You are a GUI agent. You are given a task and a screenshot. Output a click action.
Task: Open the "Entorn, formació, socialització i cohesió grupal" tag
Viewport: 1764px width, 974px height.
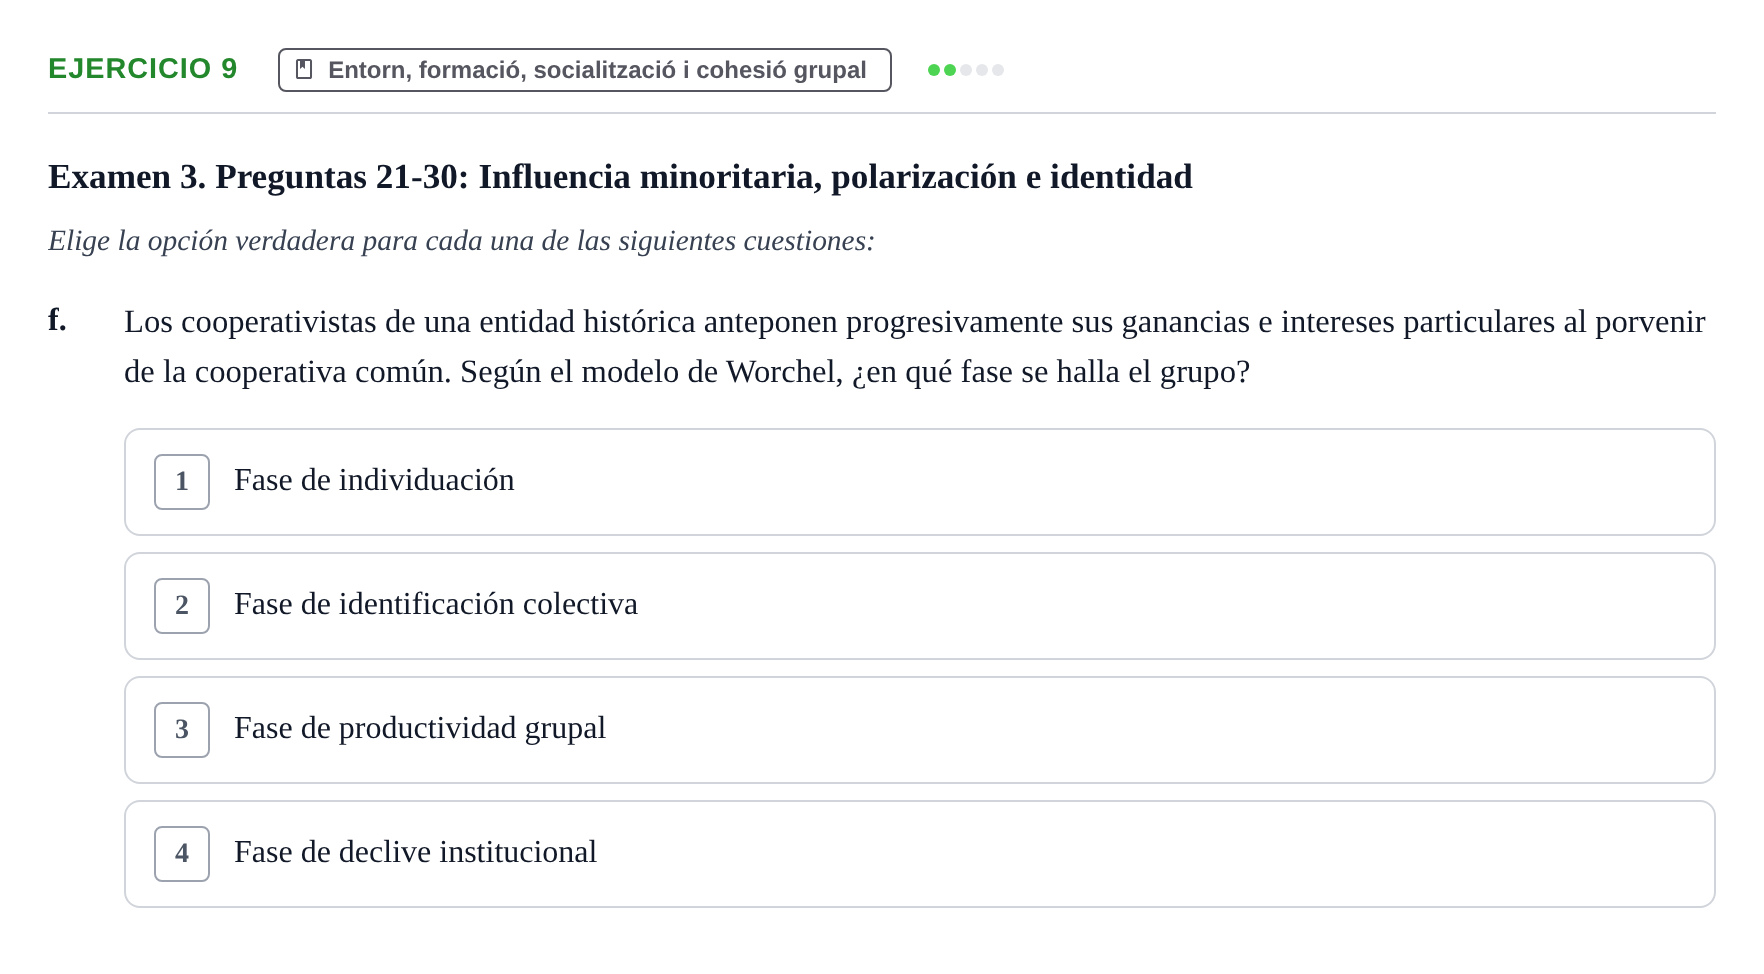[x=585, y=70]
